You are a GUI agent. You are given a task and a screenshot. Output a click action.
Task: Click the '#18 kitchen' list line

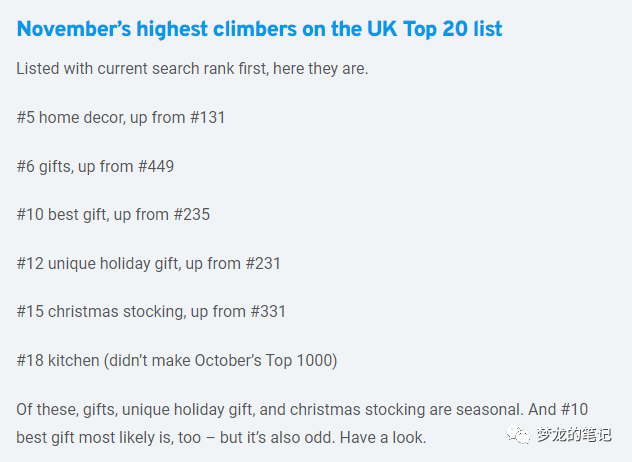(177, 360)
